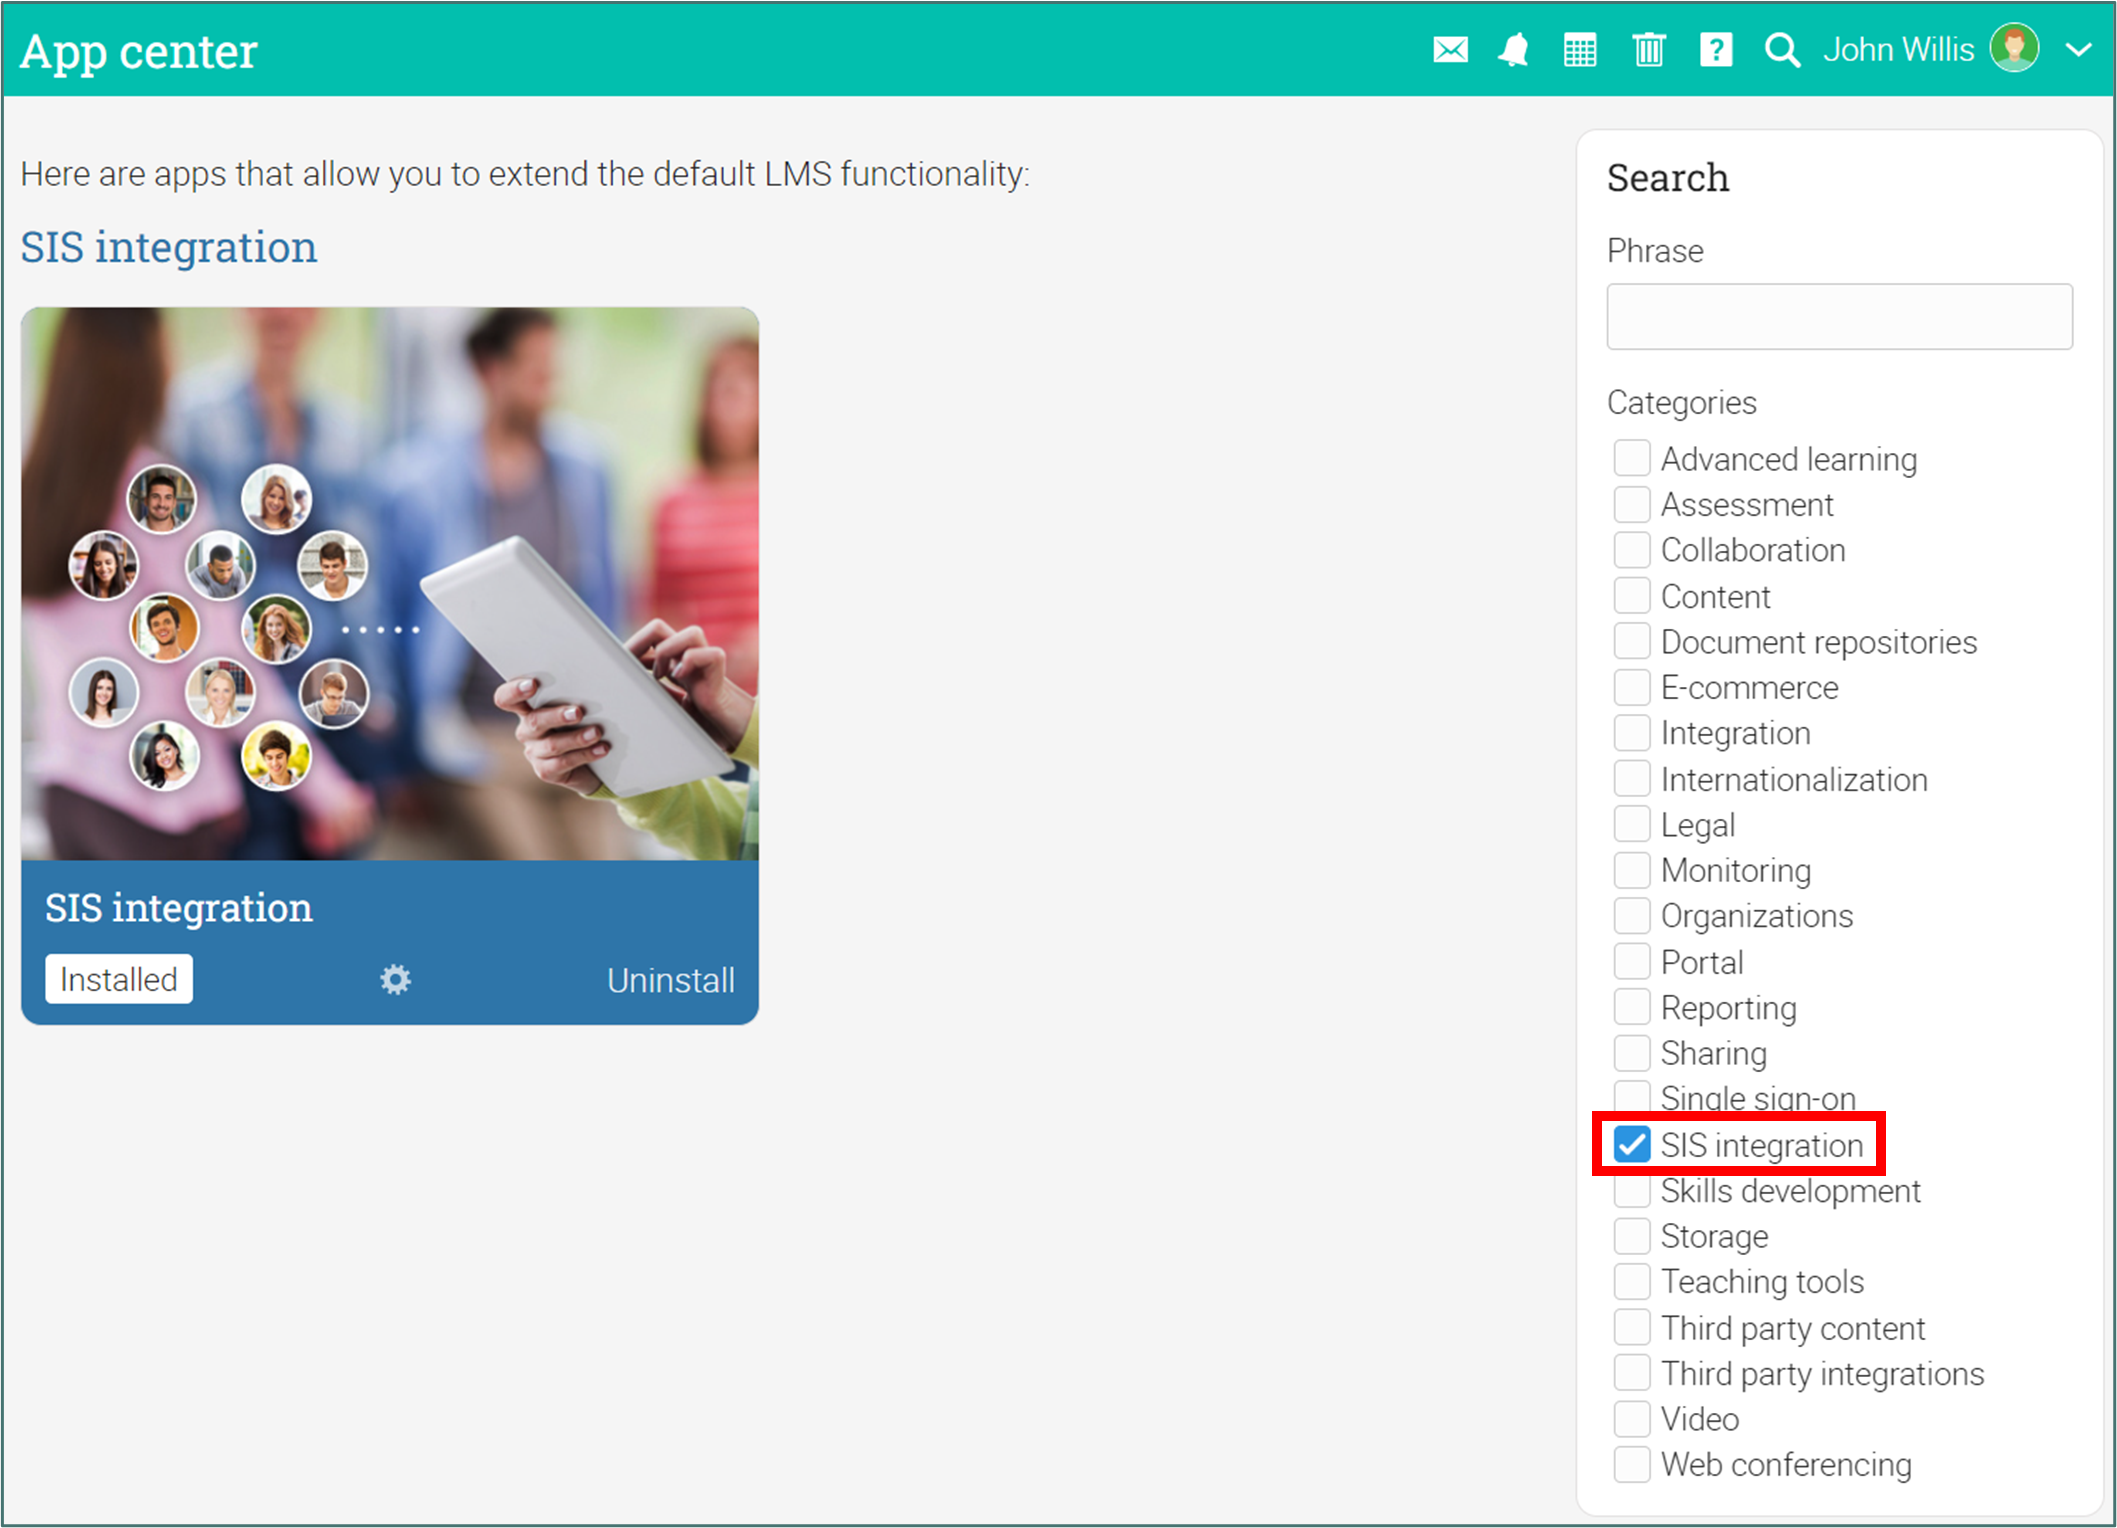The width and height of the screenshot is (2117, 1528).
Task: Open SIS integration gear settings
Action: [x=395, y=979]
